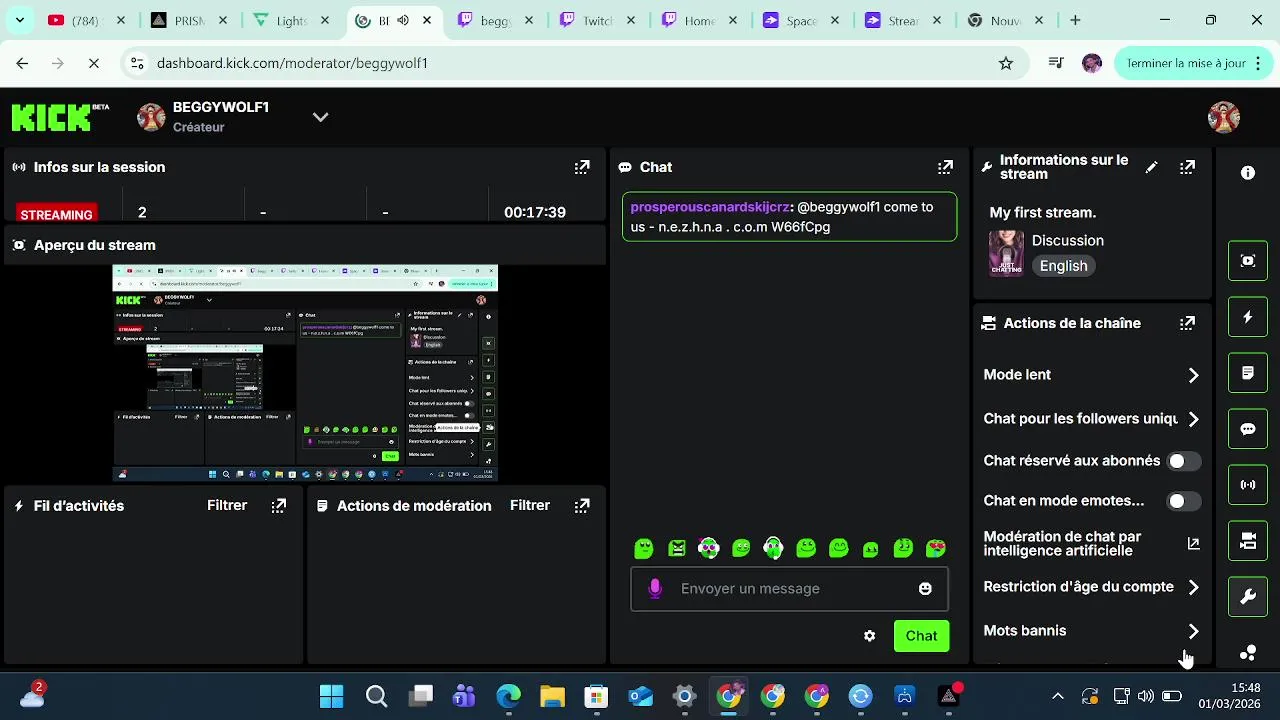Insert the heart-eyes green emote
Screen dimensions: 1280x720
click(x=936, y=548)
